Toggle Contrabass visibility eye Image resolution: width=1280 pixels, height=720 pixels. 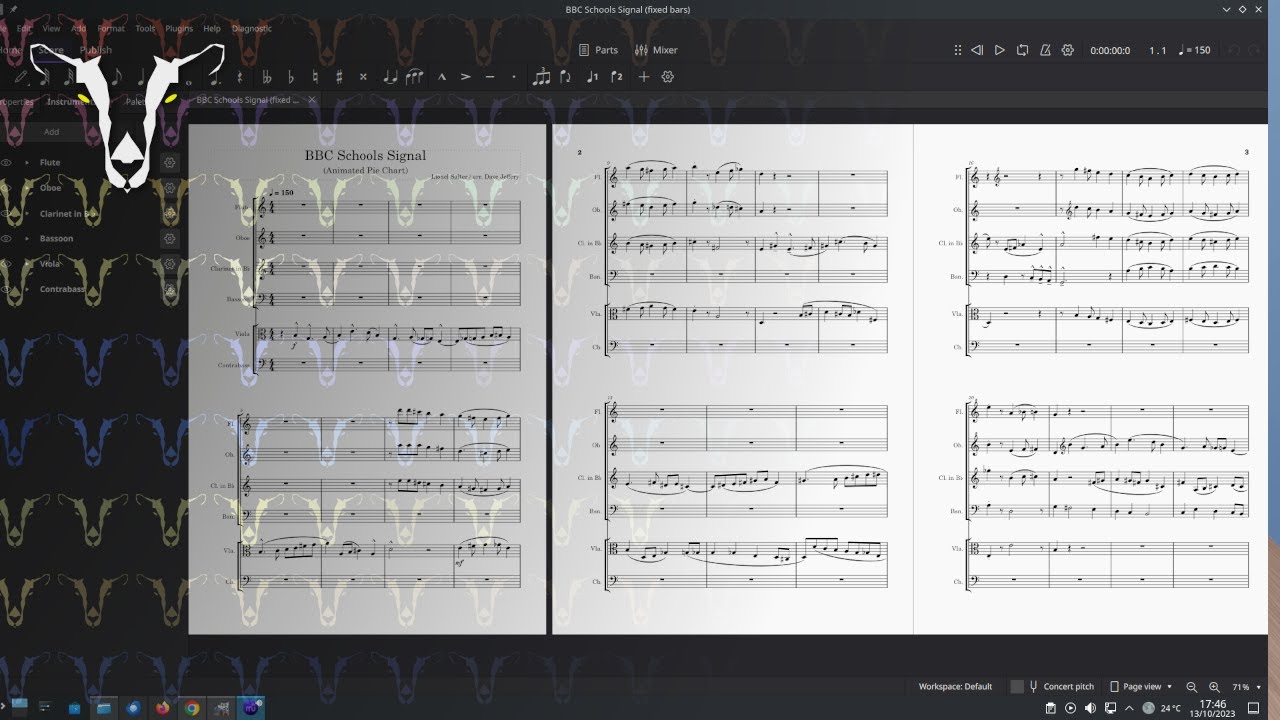(7, 289)
